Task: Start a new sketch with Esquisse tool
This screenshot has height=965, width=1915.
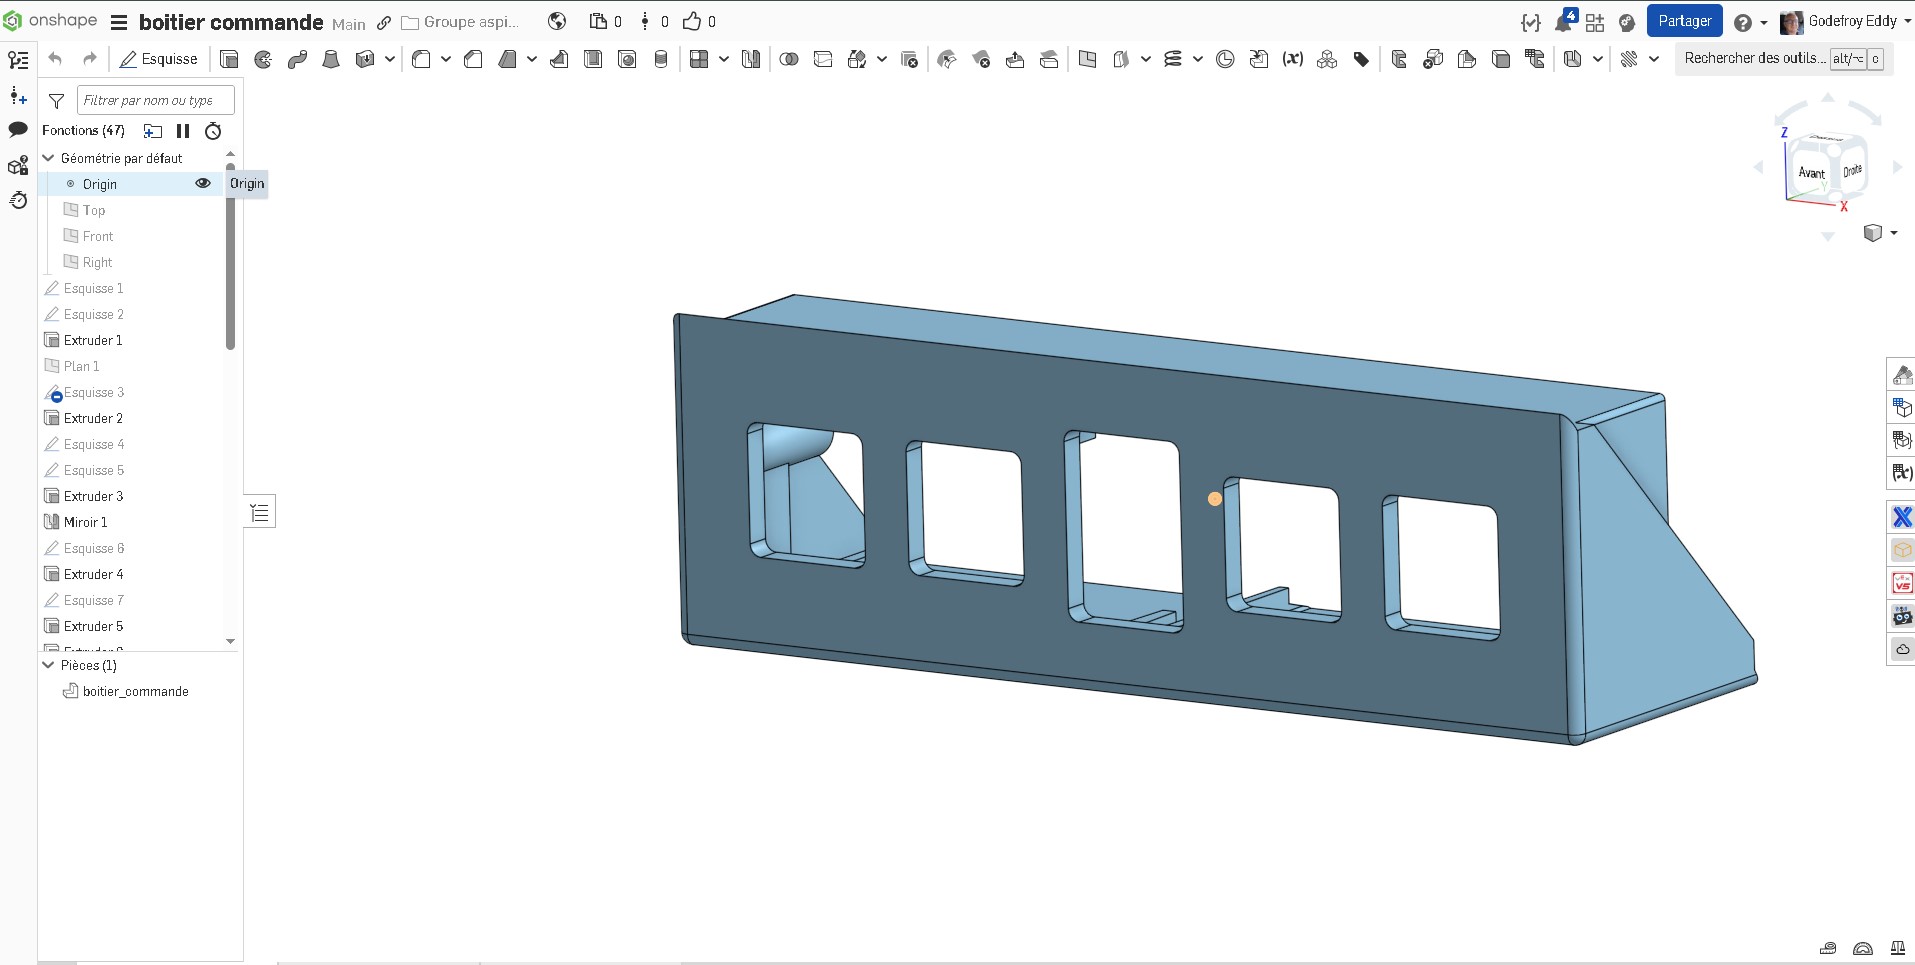Action: [x=159, y=59]
